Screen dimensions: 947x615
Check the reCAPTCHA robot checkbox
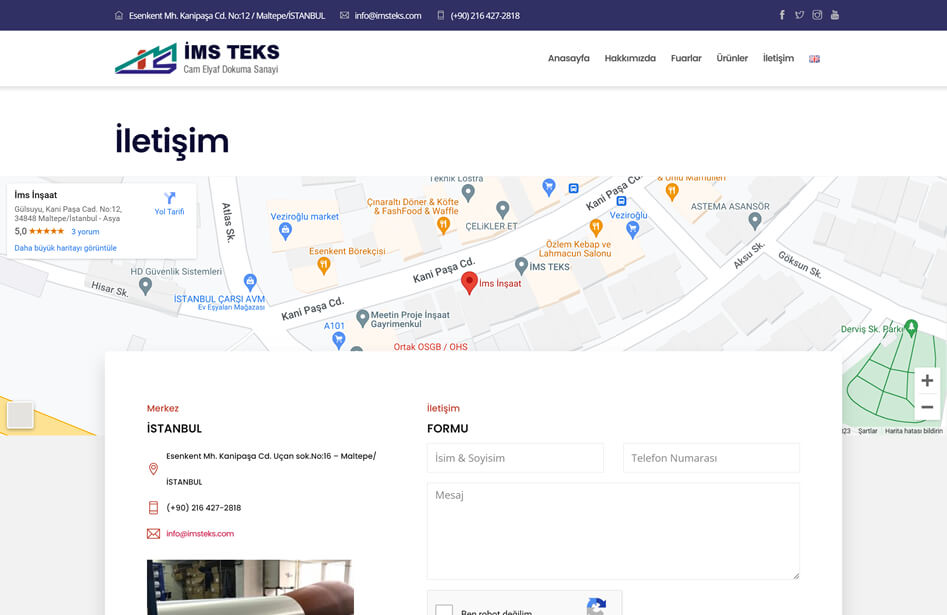[444, 610]
